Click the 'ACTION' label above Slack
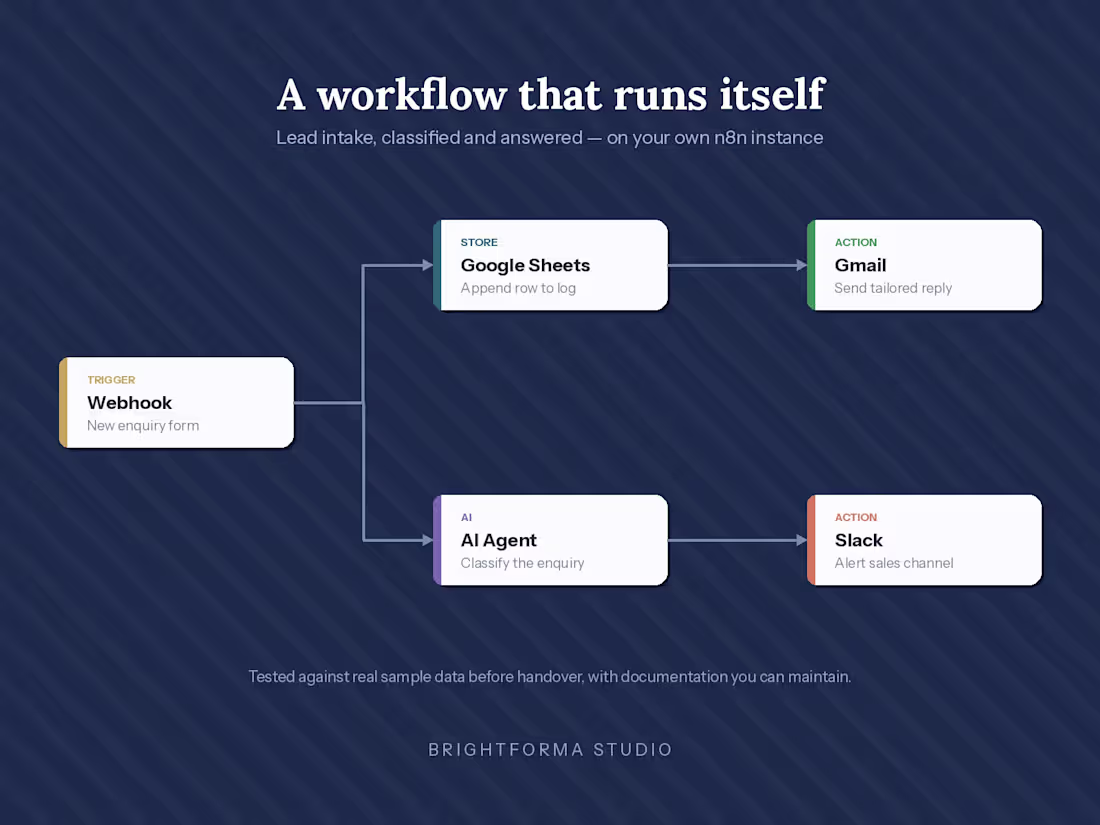The height and width of the screenshot is (825, 1100). coord(856,517)
